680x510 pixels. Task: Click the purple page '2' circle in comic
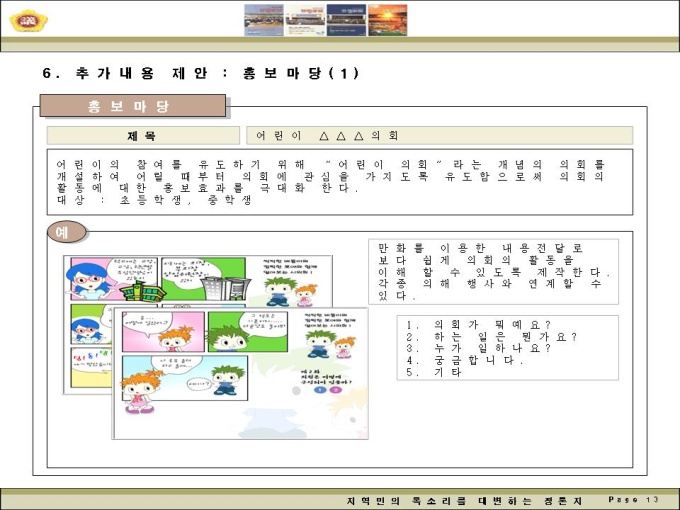click(335, 389)
